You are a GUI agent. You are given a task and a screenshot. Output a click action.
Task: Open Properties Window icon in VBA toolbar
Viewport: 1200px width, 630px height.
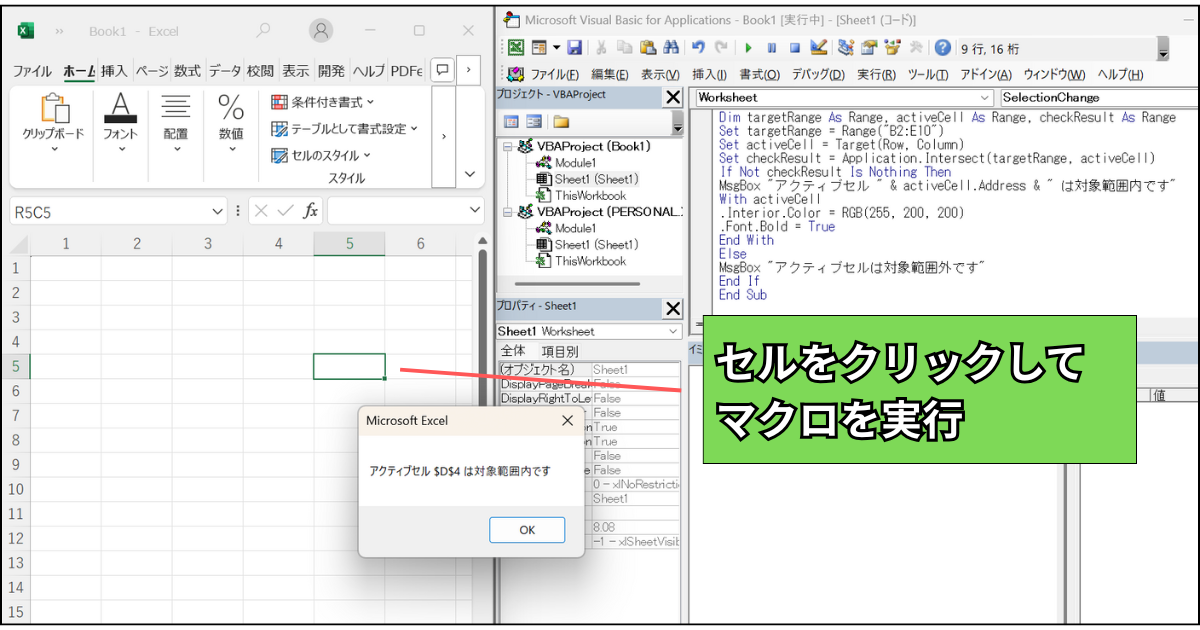click(869, 47)
